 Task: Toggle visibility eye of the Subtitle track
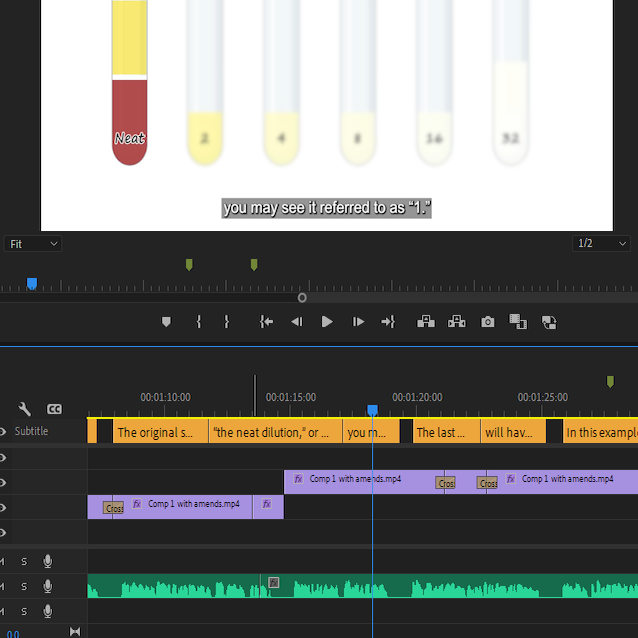tap(3, 432)
